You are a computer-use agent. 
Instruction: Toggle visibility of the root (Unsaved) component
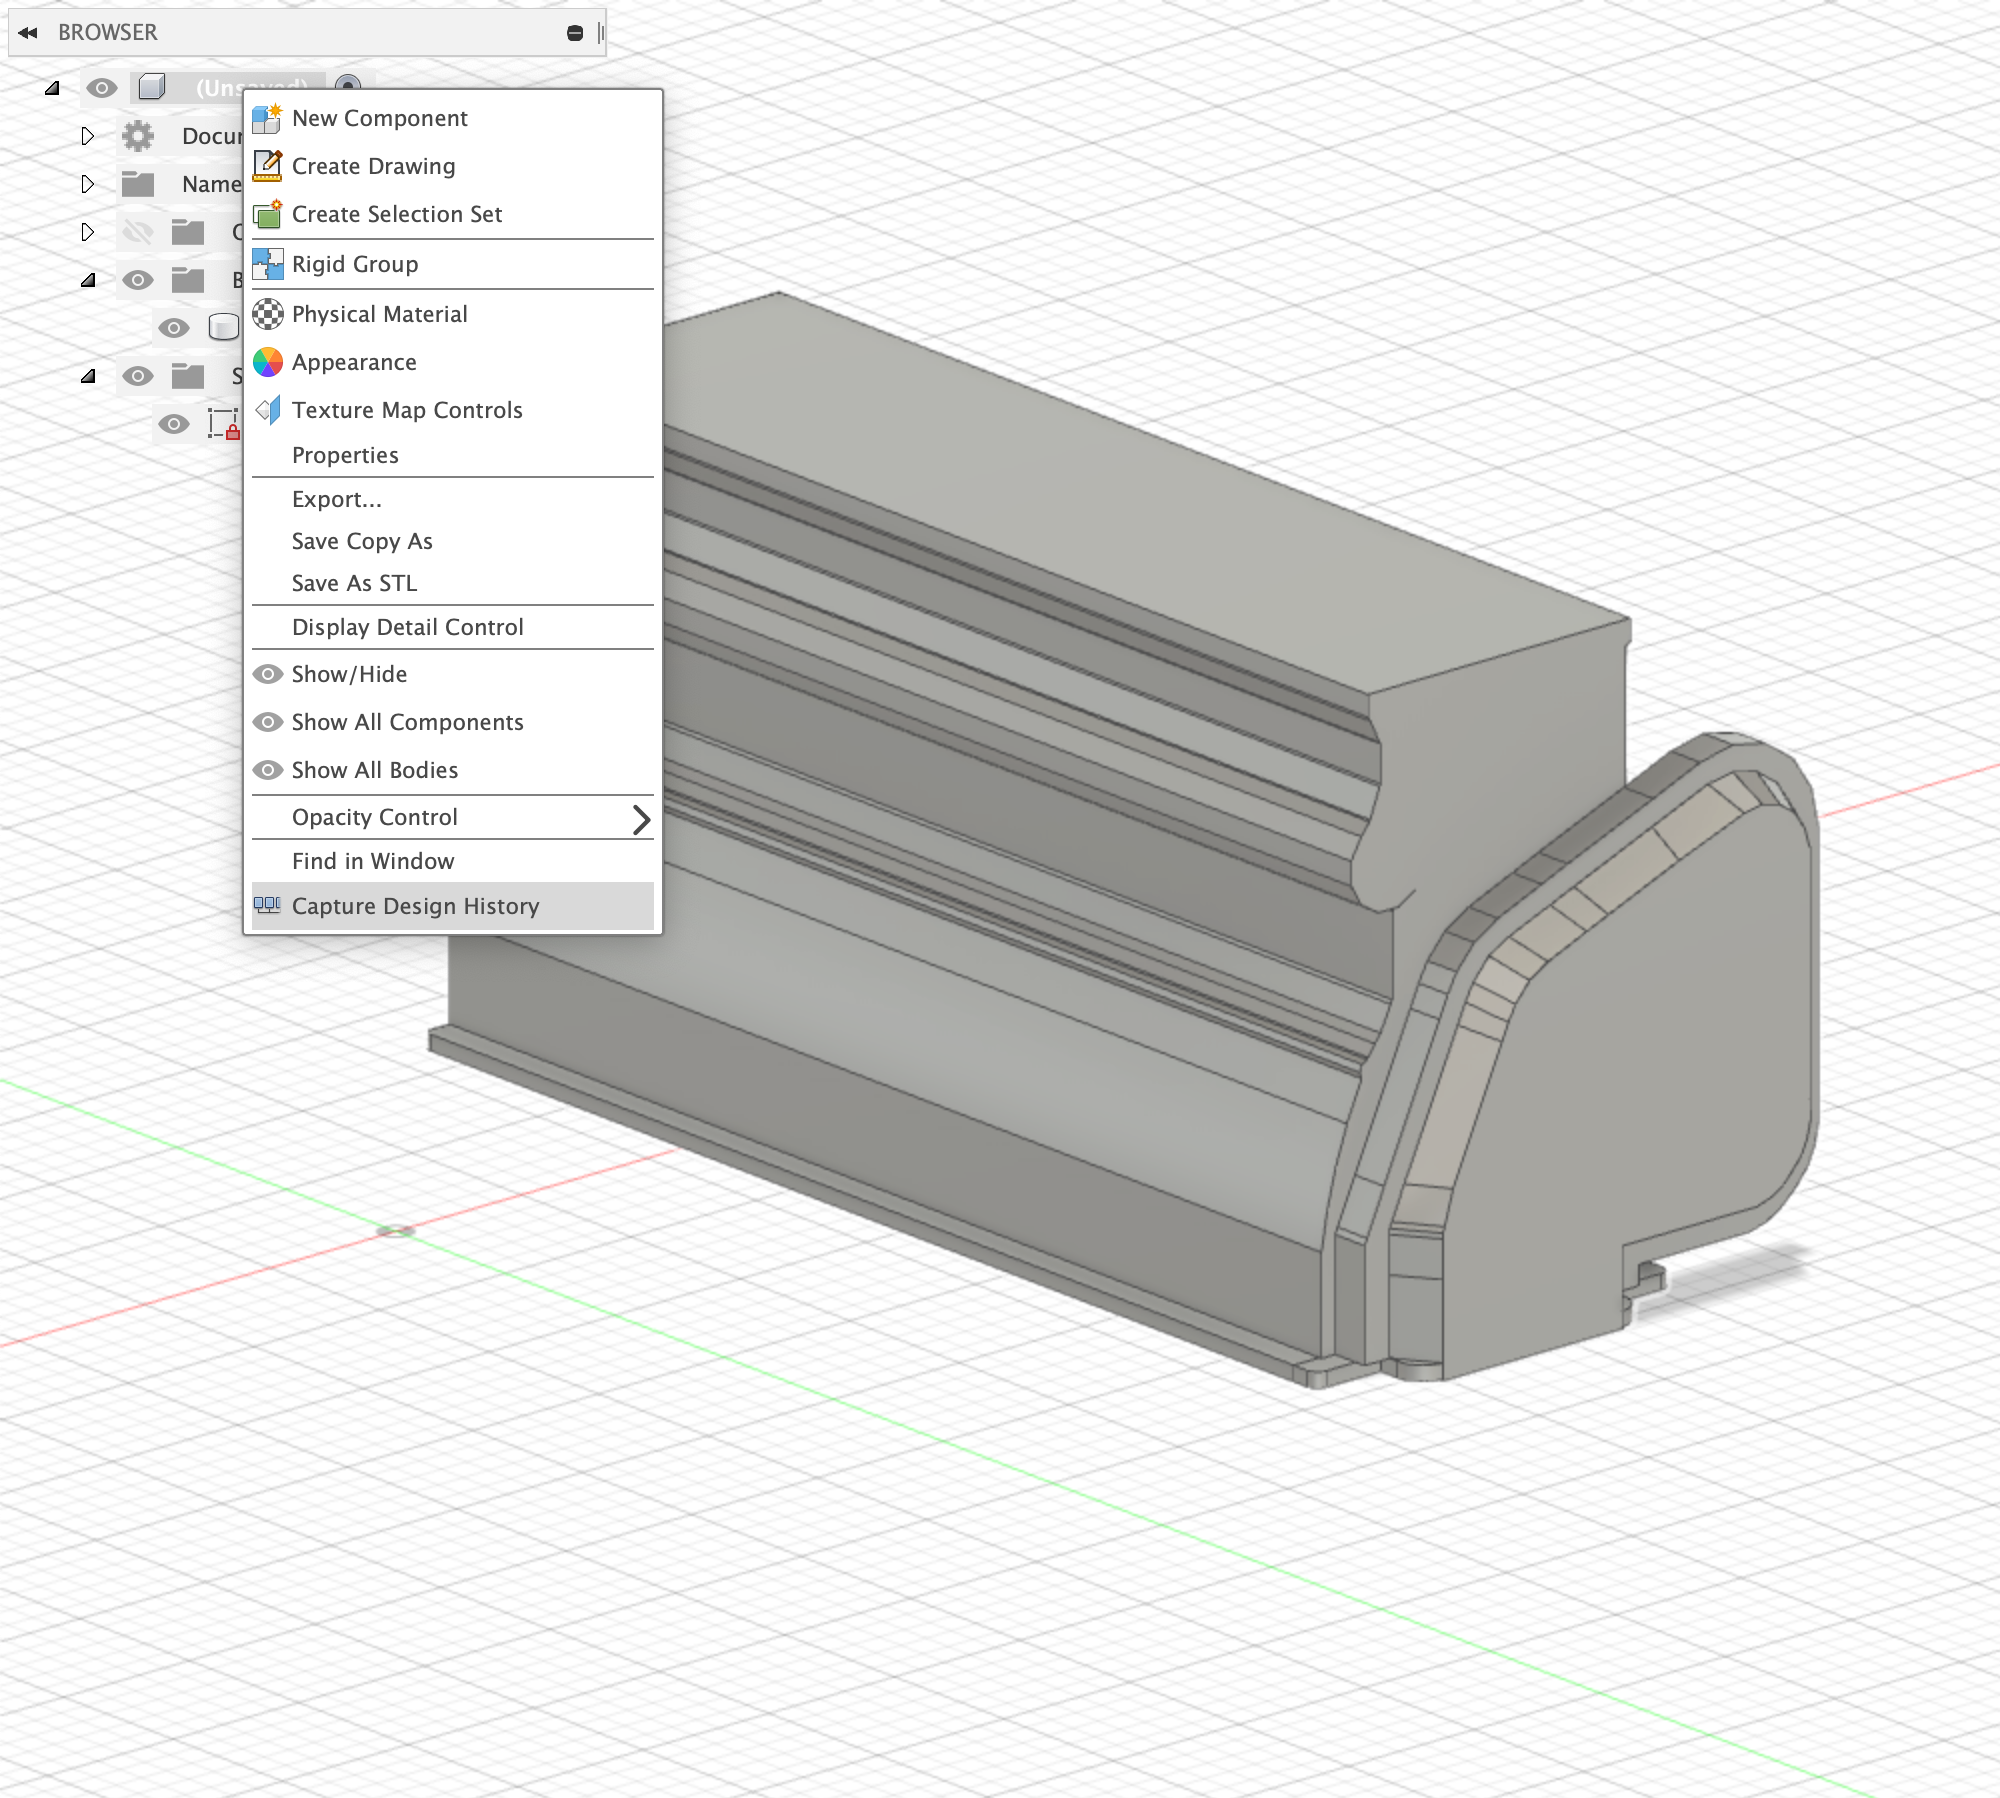(102, 88)
